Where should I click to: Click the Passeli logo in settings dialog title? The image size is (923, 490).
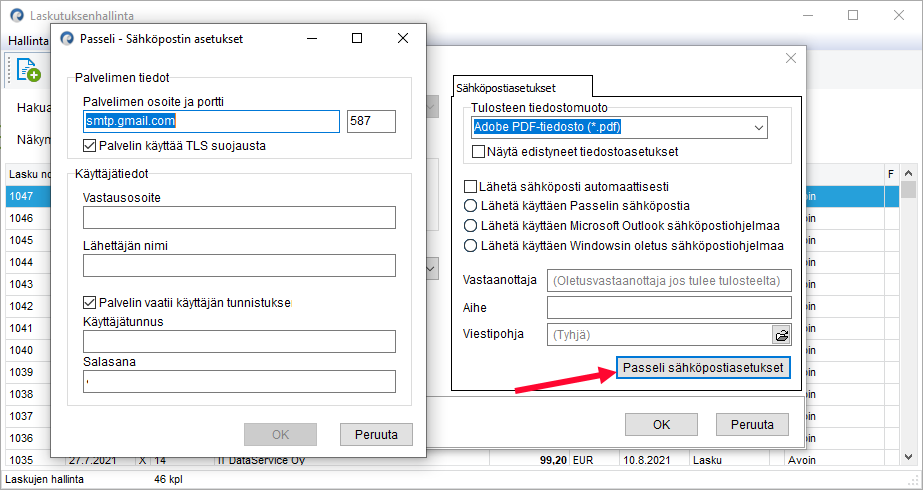(68, 39)
